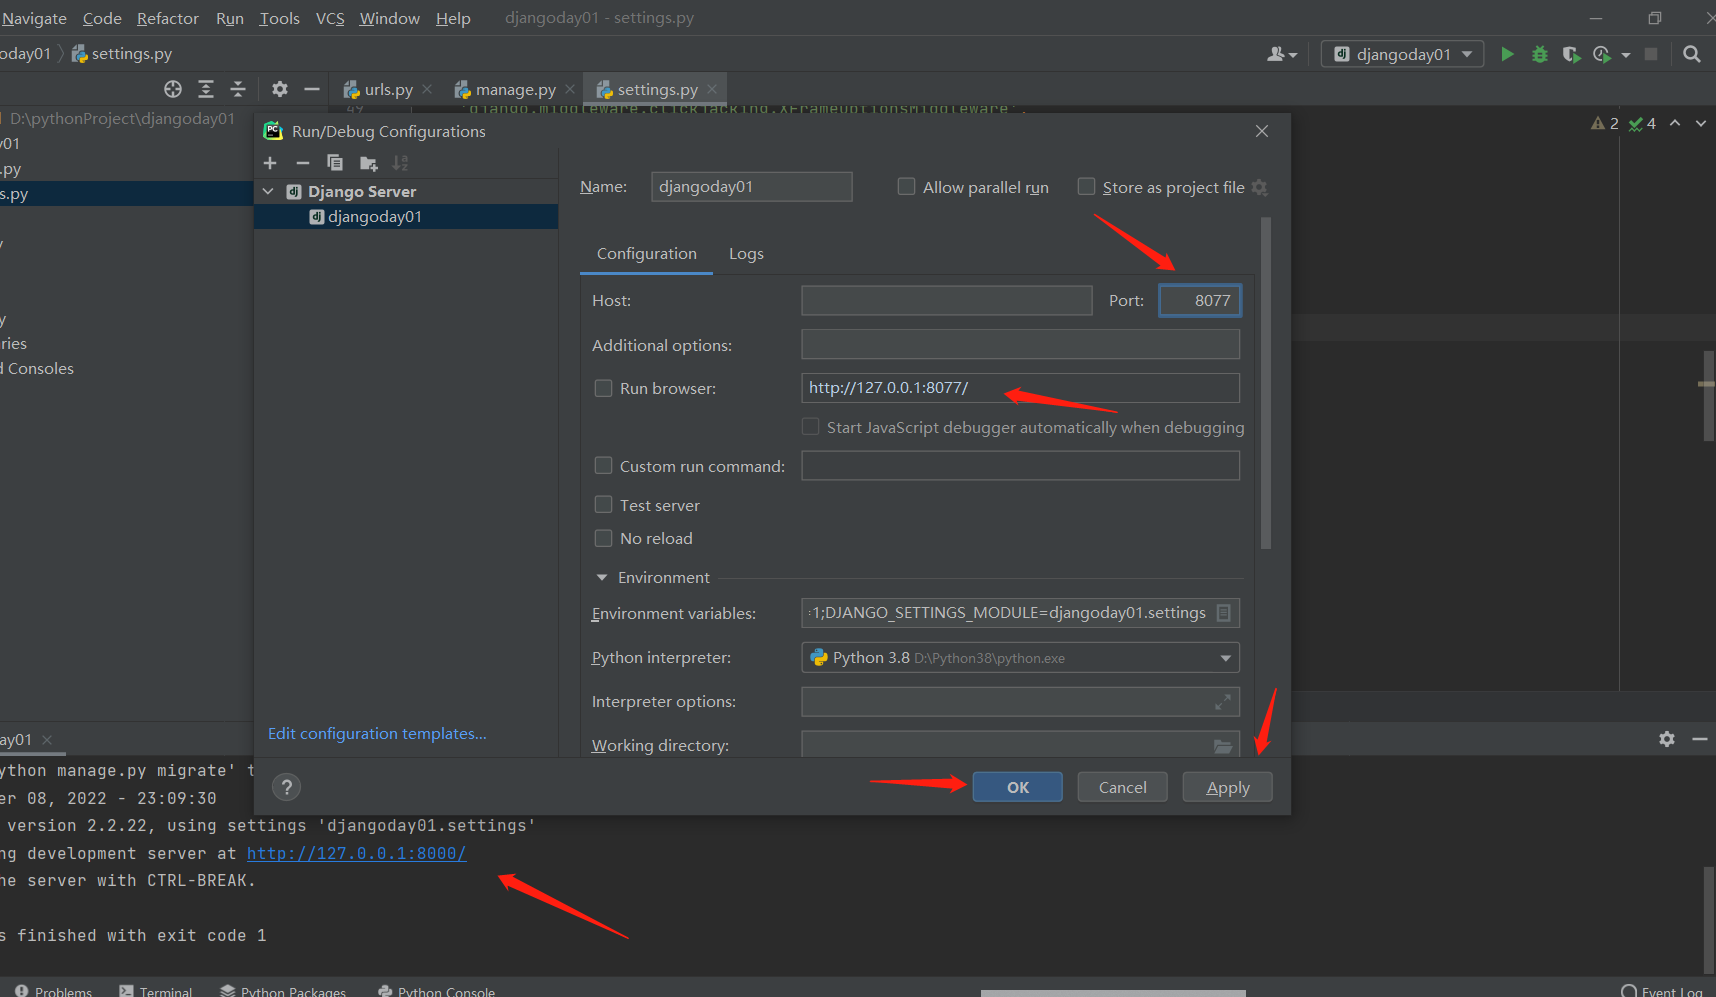Switch to the Logs tab
1716x997 pixels.
coord(746,254)
